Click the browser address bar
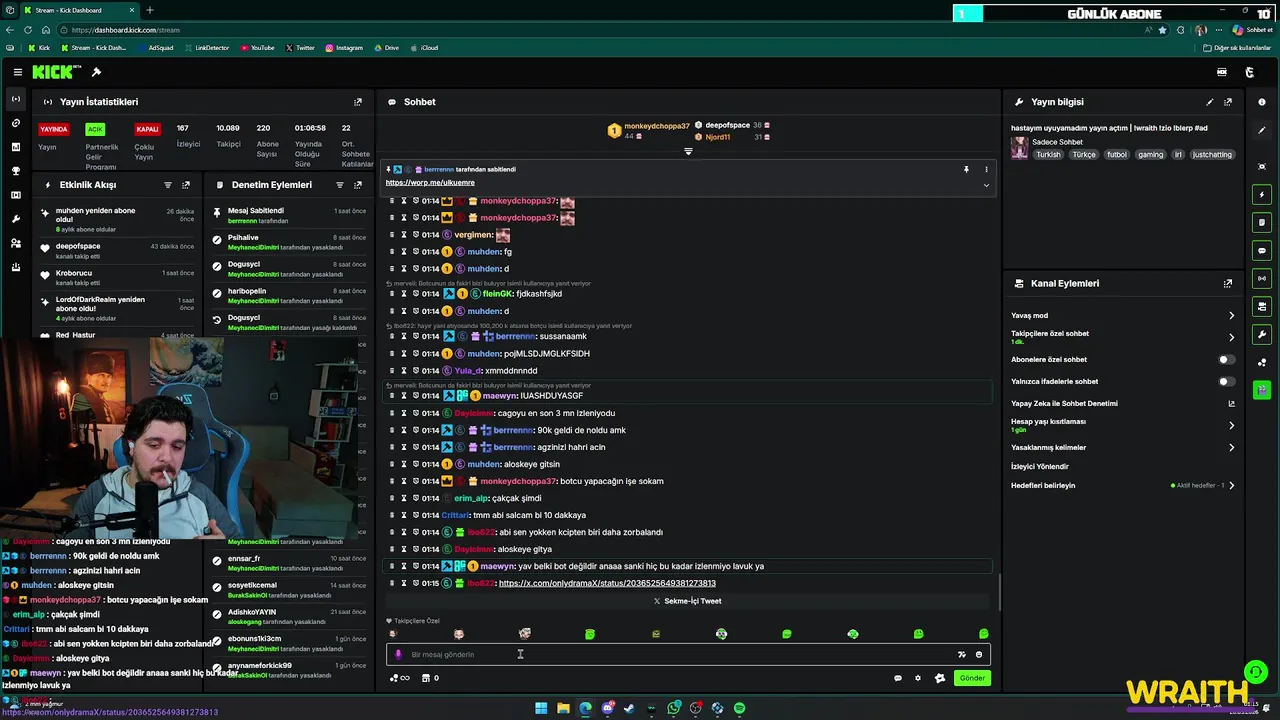 coord(600,30)
